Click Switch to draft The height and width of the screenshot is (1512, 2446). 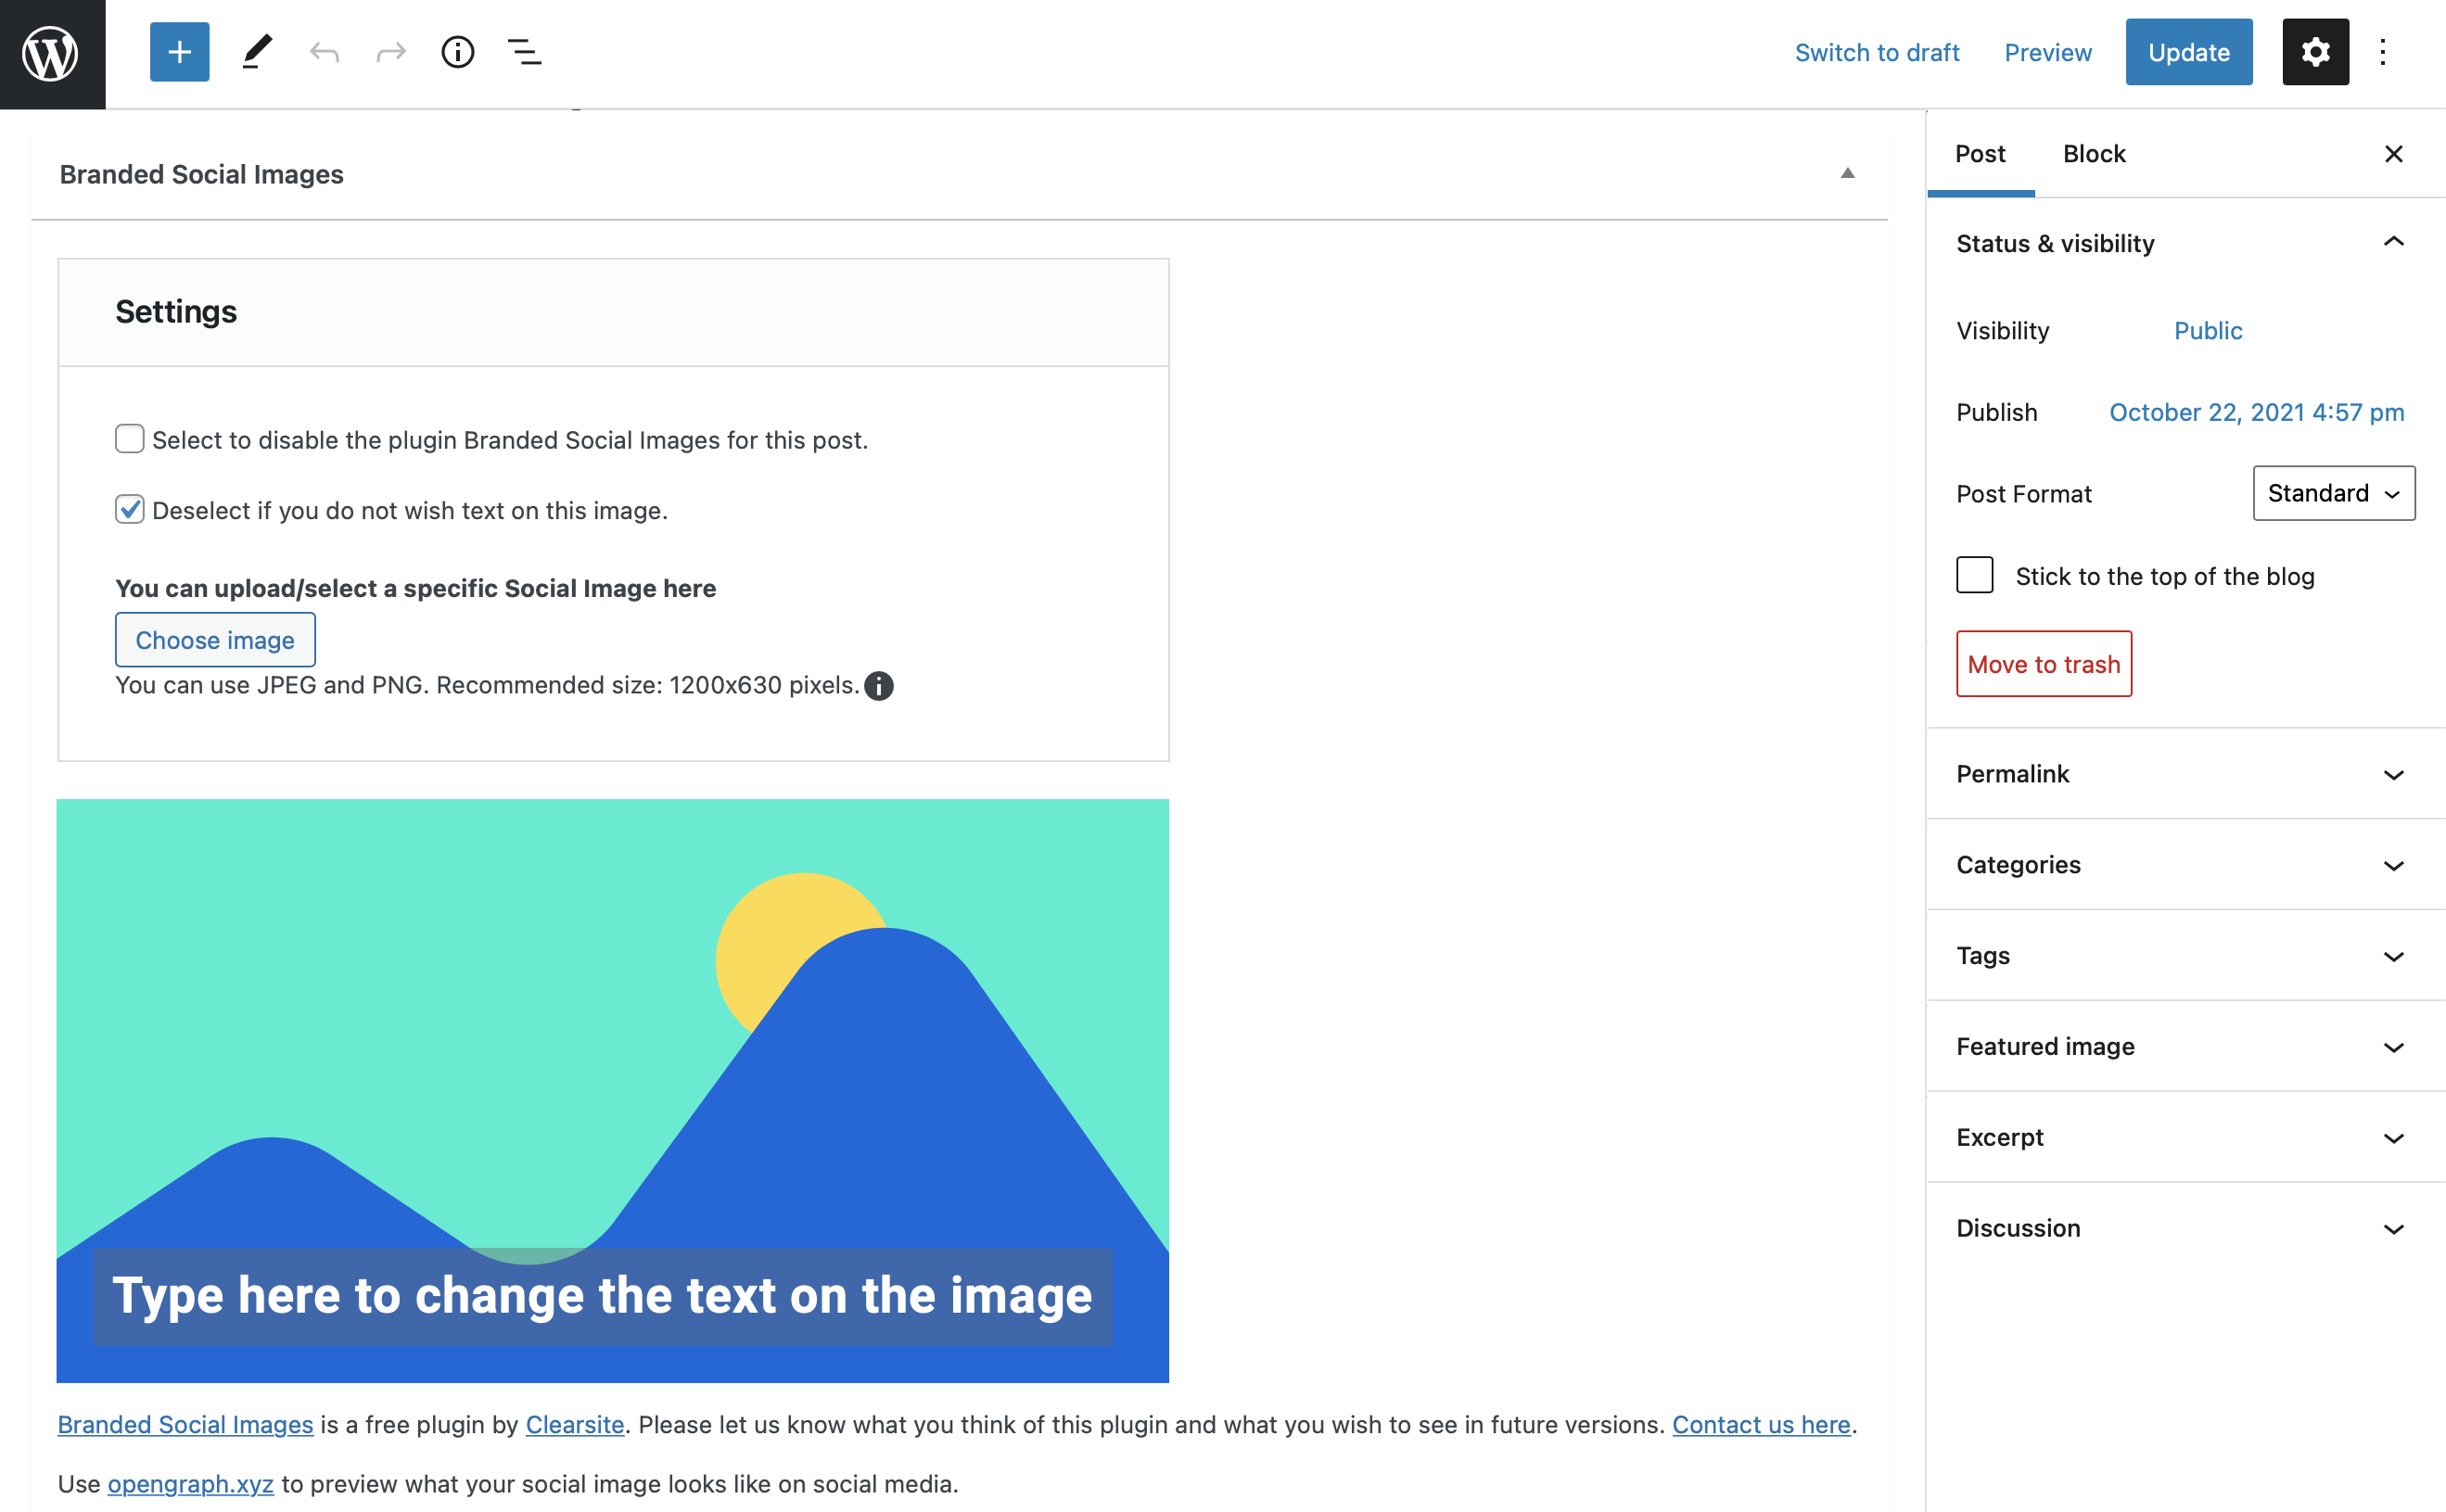[1876, 52]
